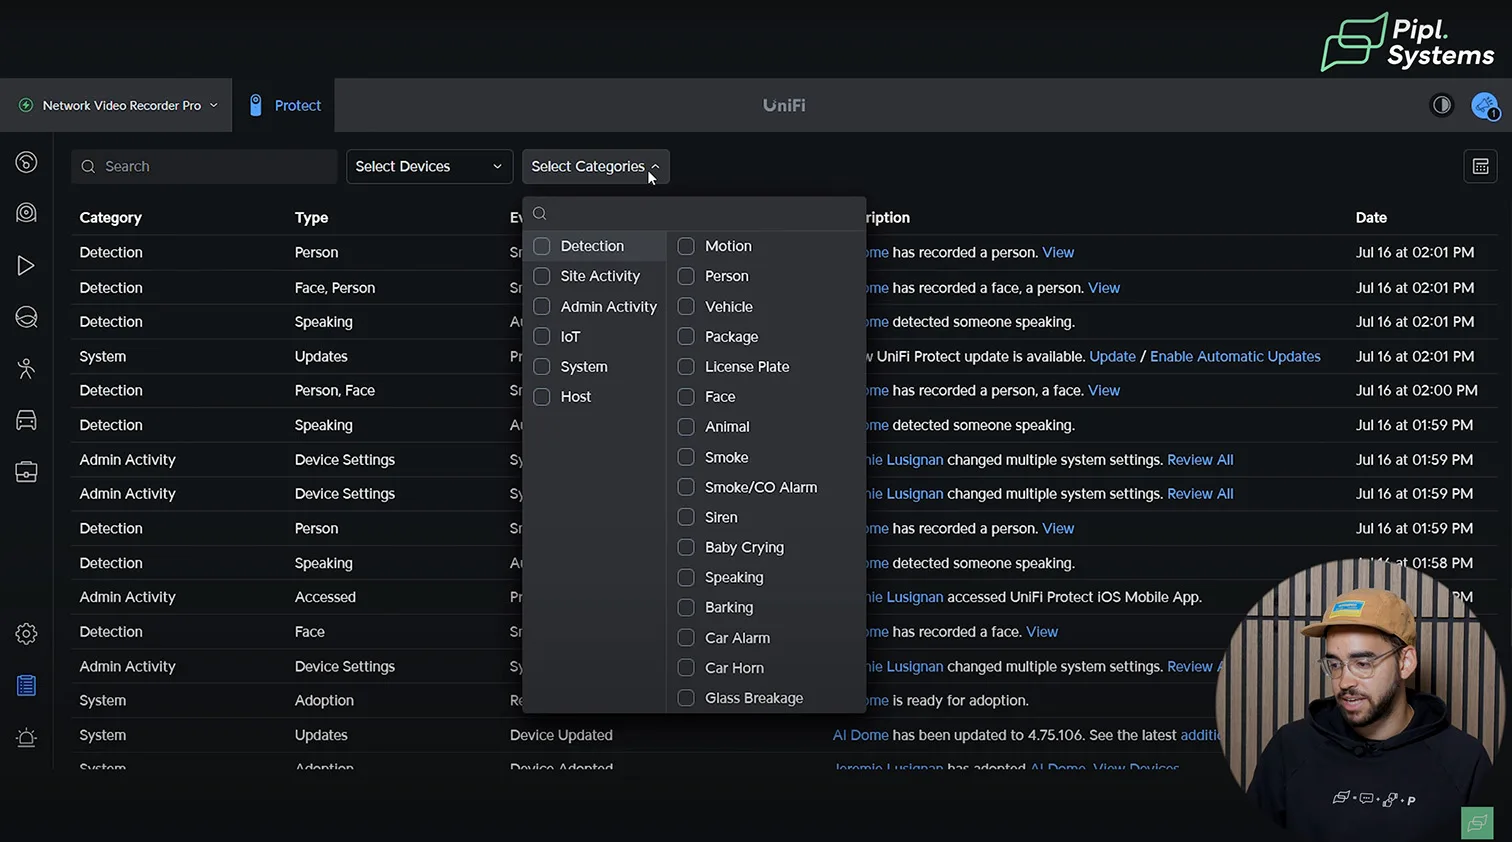Screen dimensions: 1512x842
Task: Click the camera devices sidebar icon
Action: (27, 213)
